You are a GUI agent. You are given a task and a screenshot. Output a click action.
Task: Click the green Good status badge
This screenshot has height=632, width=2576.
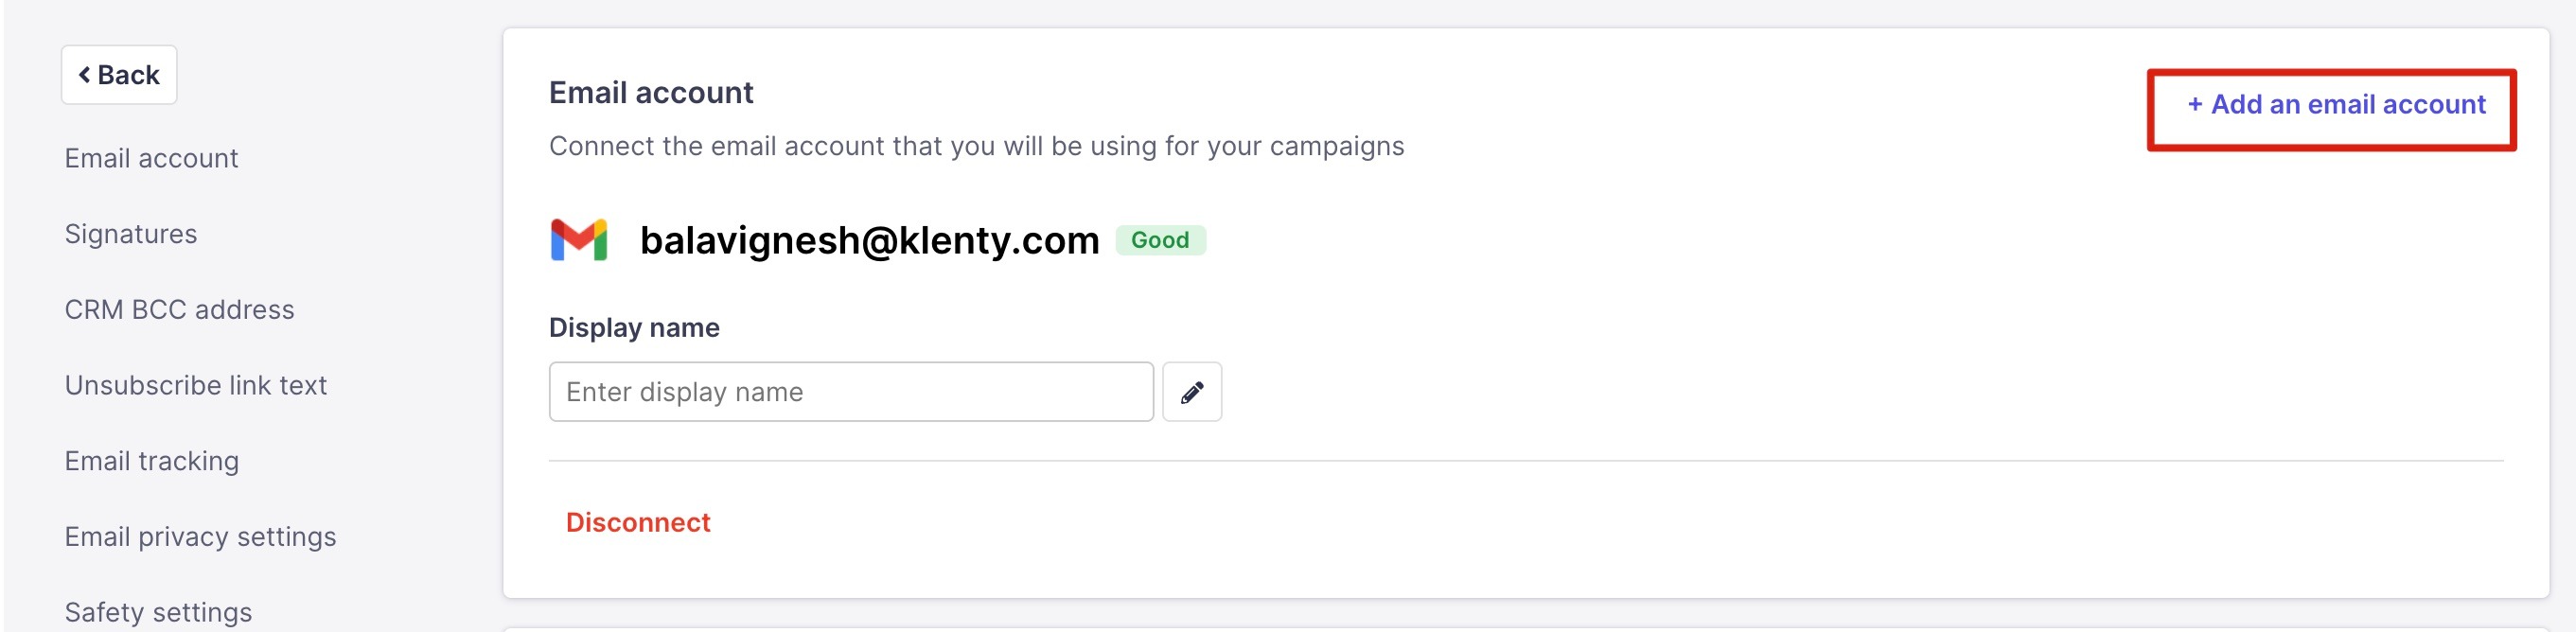1159,240
